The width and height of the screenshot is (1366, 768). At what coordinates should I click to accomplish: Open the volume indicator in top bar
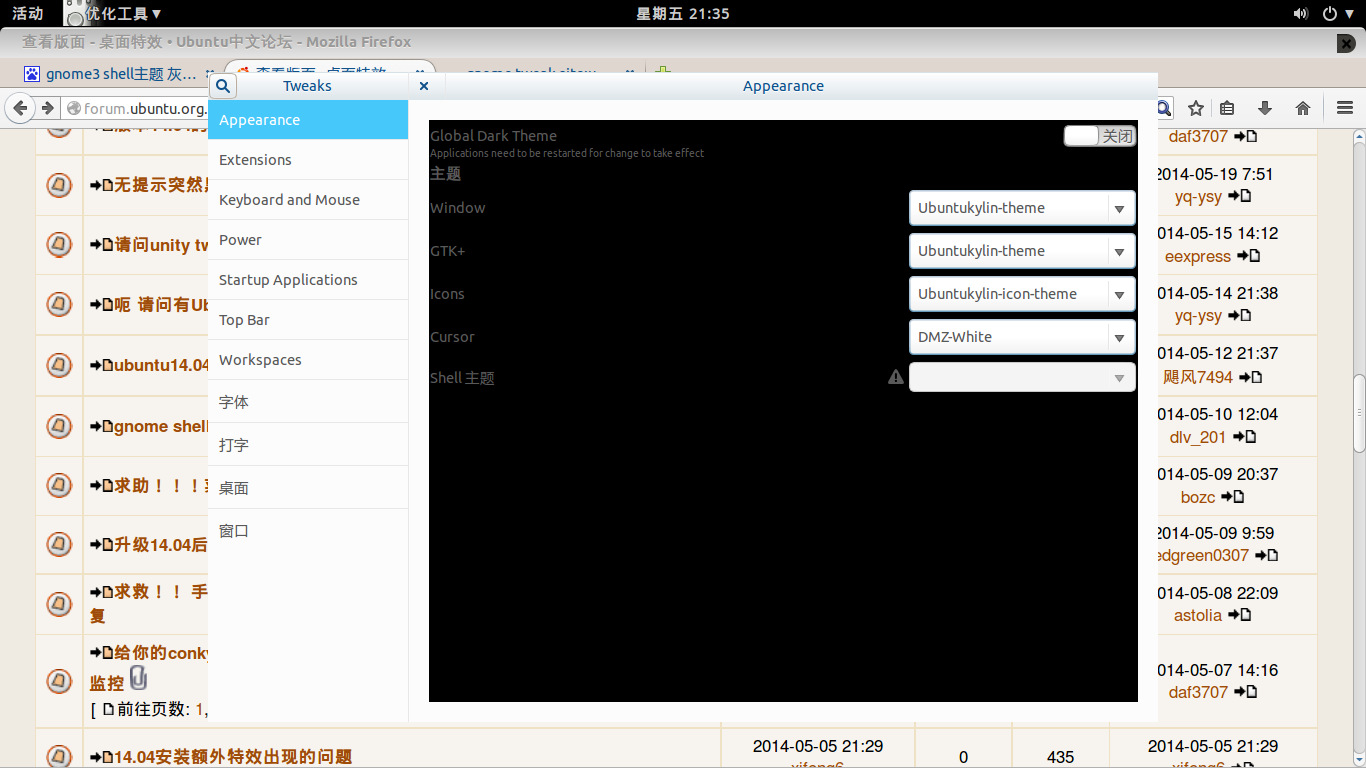[x=1300, y=13]
